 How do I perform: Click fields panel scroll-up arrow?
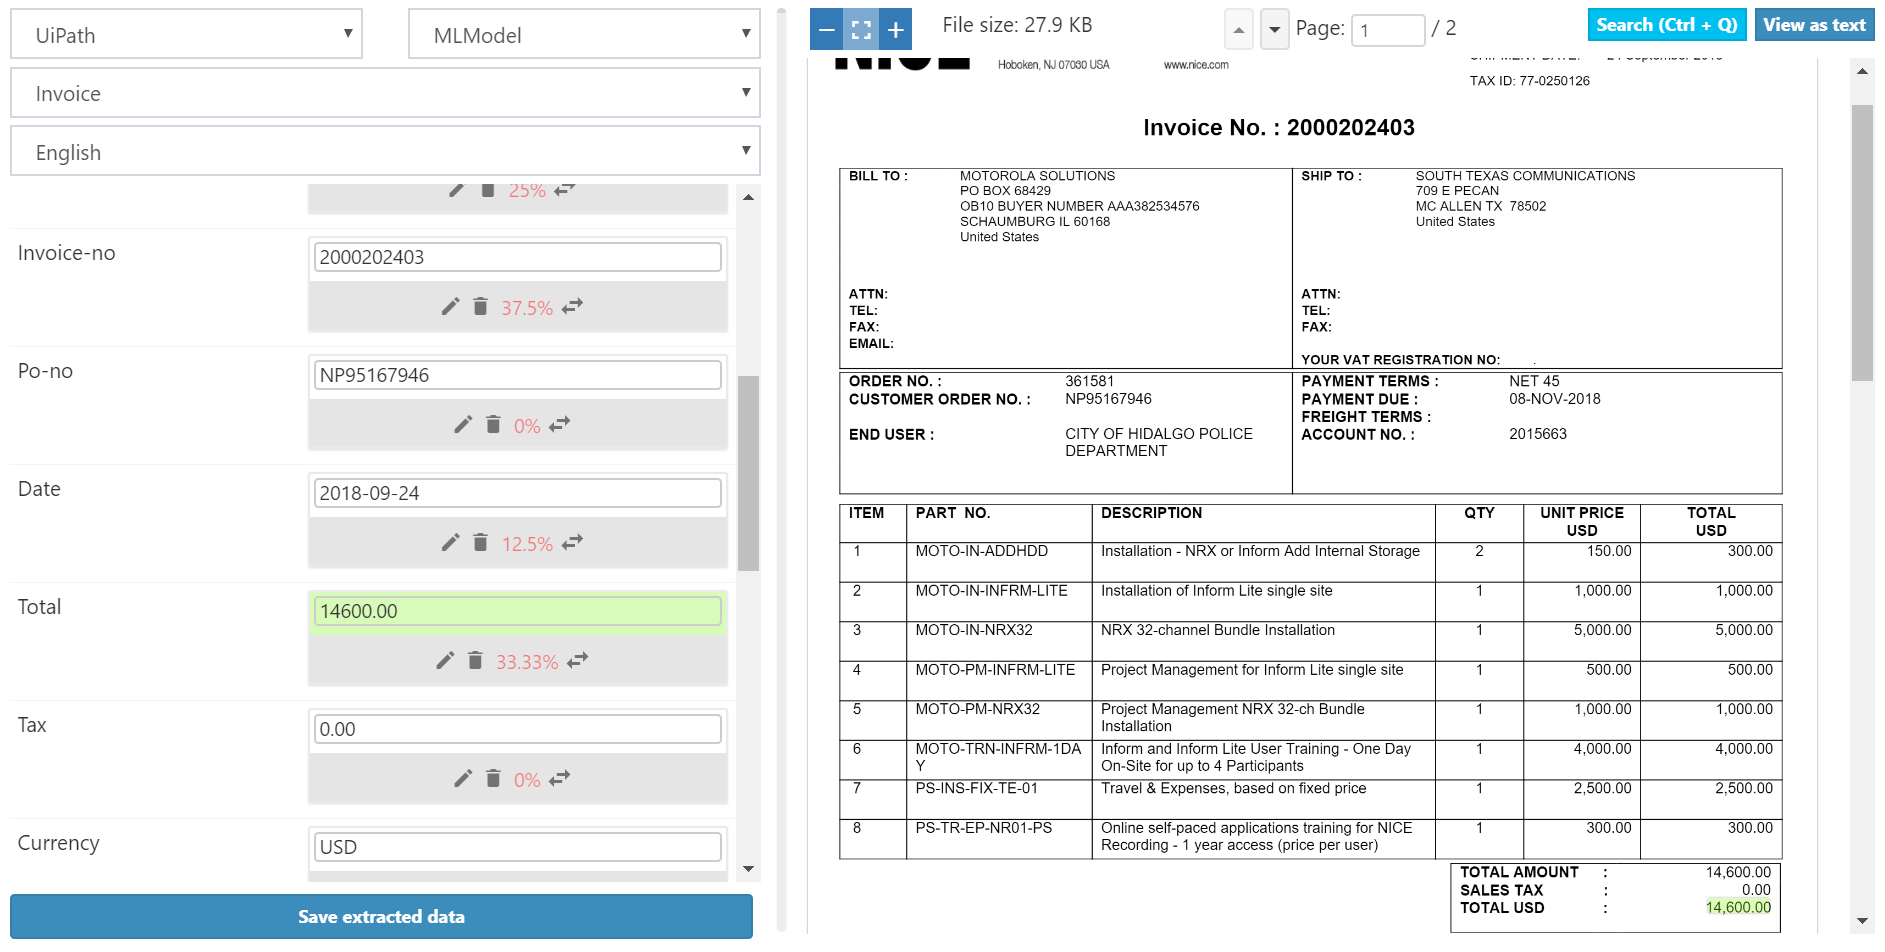[748, 197]
